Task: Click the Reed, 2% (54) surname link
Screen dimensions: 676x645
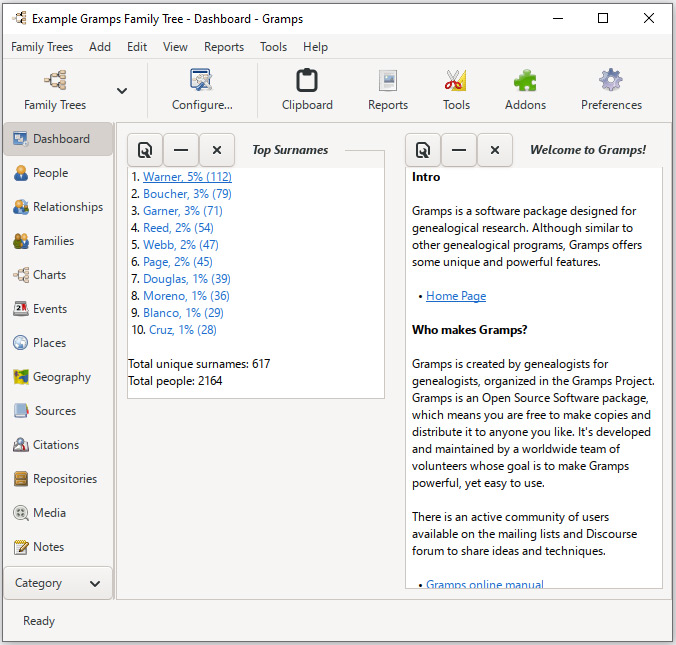Action: coord(178,228)
